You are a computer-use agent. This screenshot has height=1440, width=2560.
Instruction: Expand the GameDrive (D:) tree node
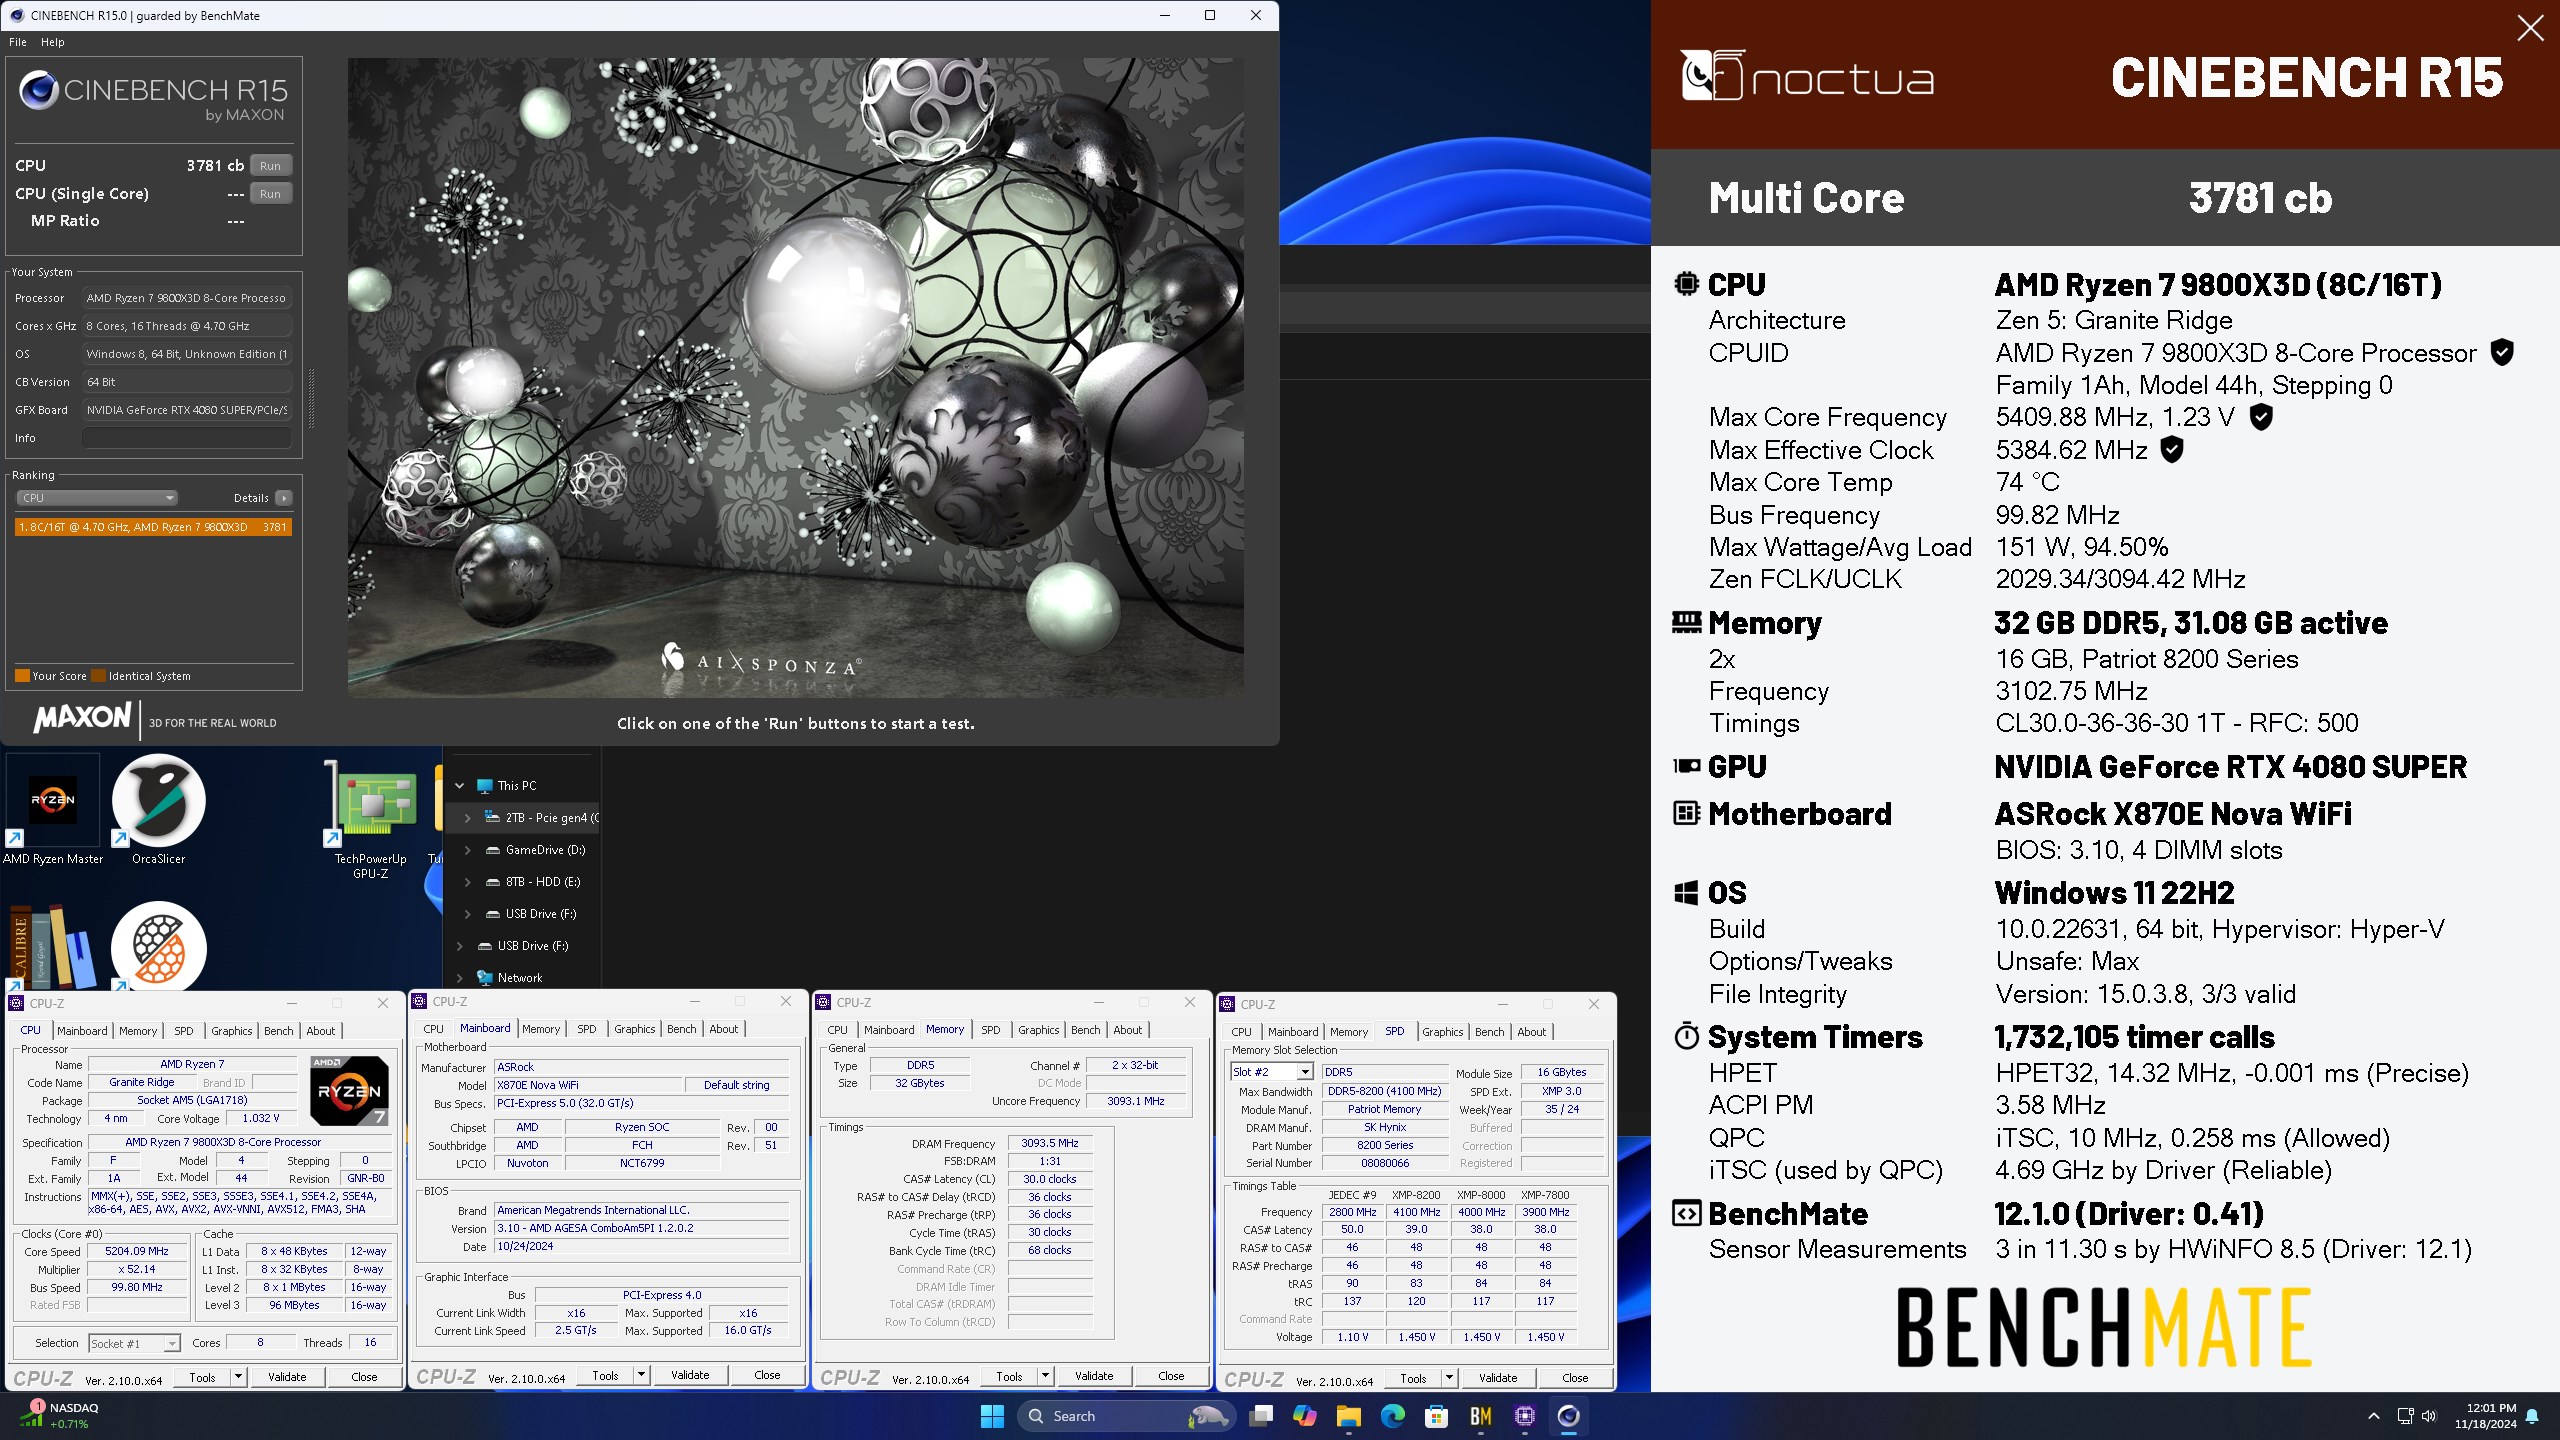(467, 850)
